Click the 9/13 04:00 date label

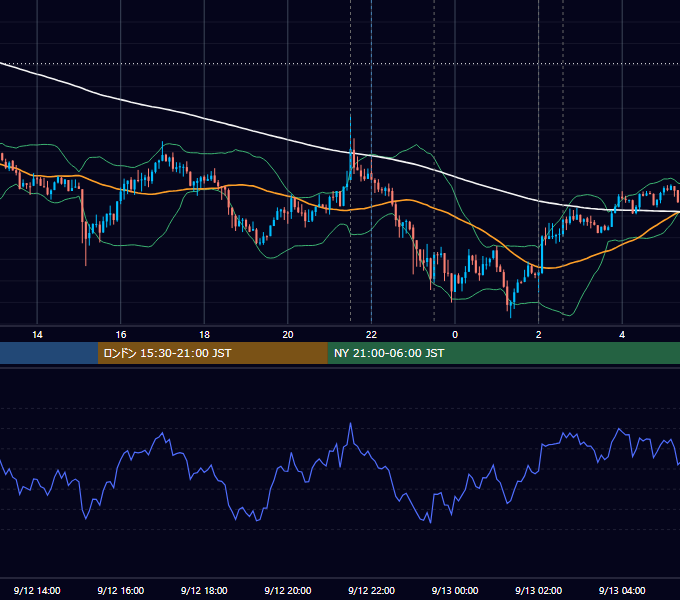point(622,590)
